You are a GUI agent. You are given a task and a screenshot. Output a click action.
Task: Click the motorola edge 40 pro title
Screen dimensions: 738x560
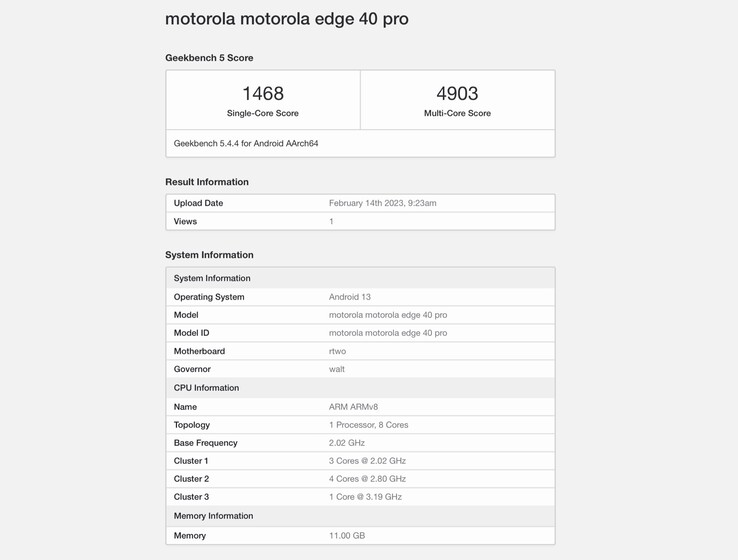tap(286, 19)
